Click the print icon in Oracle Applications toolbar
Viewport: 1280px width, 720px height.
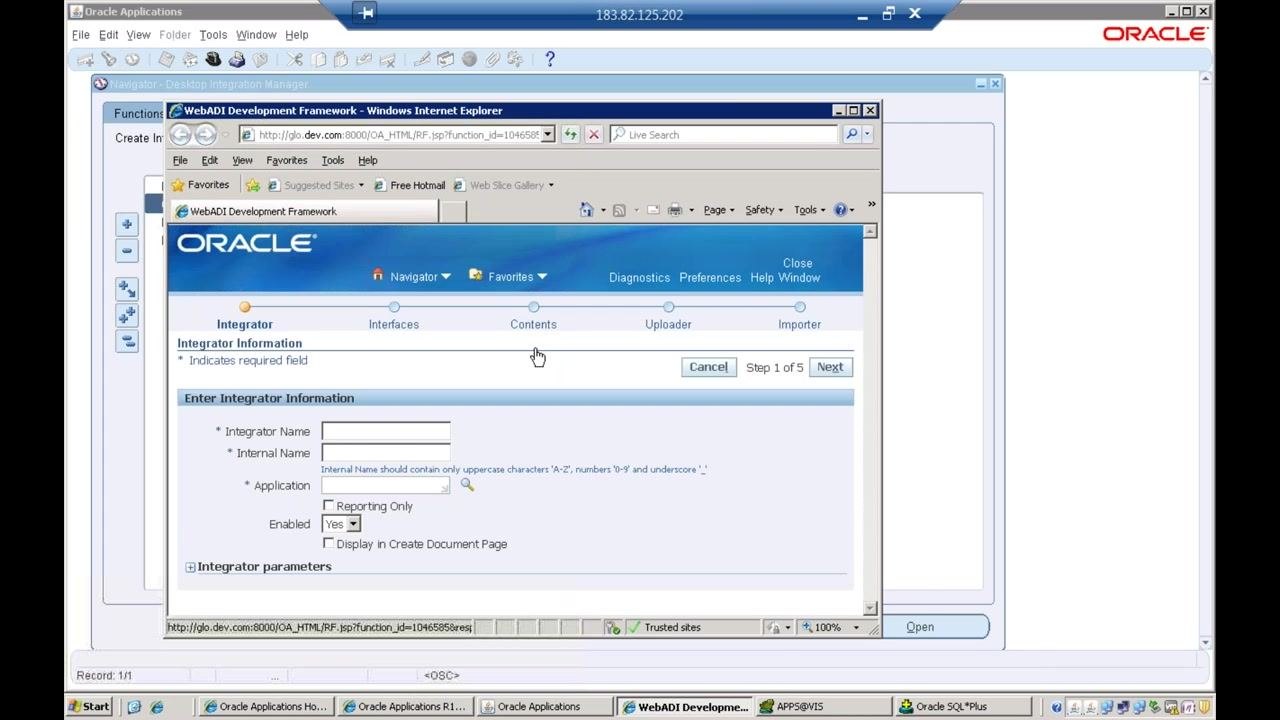[237, 60]
